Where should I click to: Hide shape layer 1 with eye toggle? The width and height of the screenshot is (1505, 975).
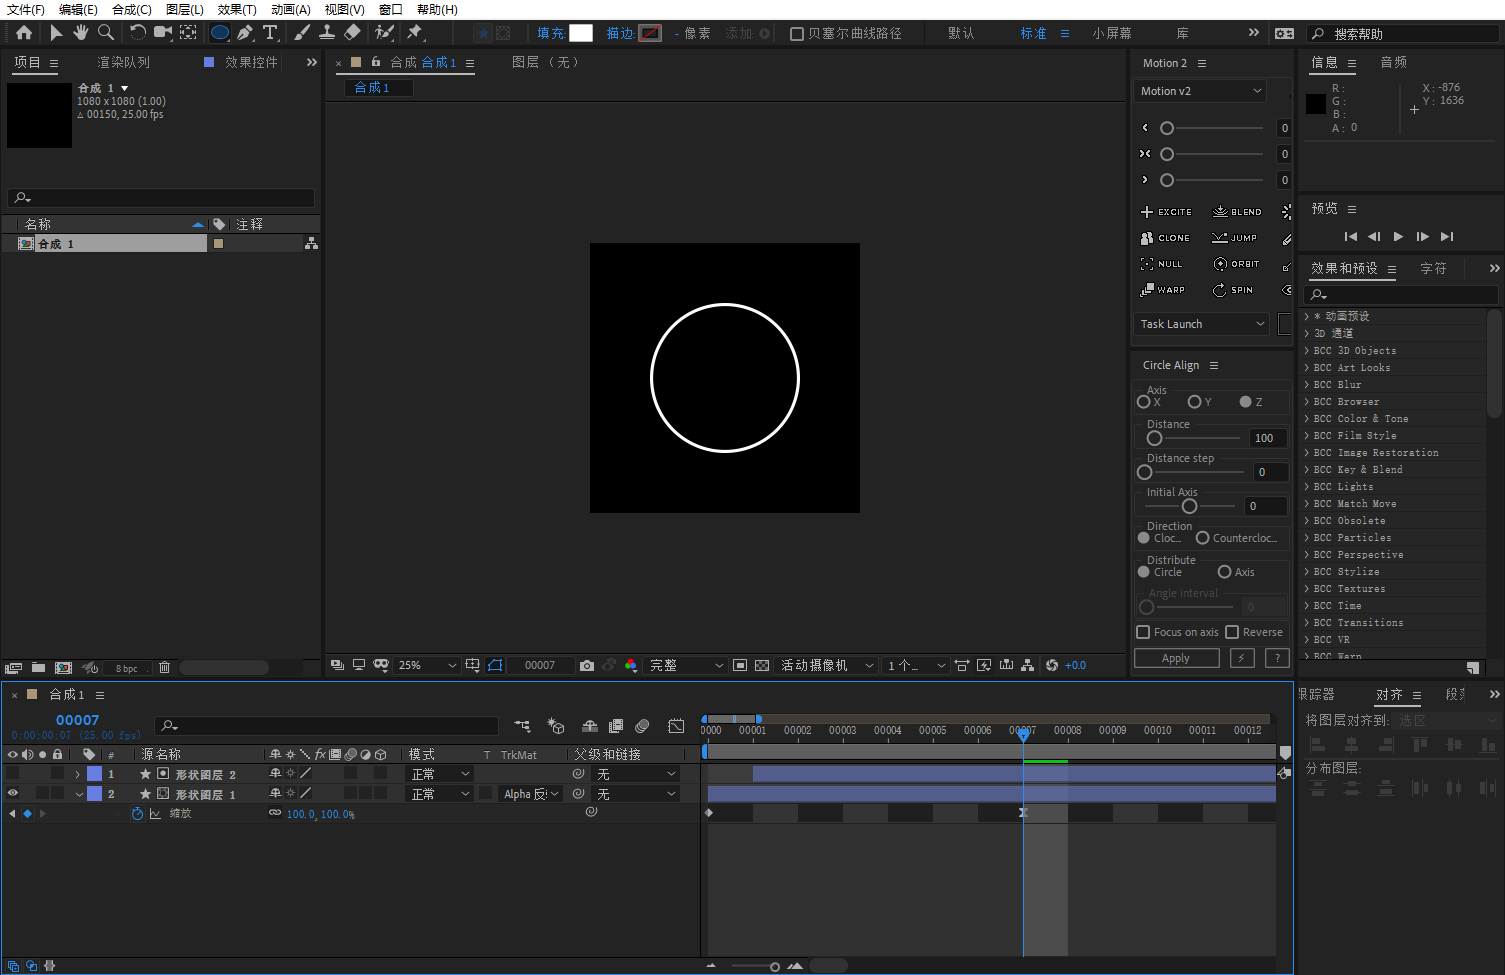coord(13,793)
